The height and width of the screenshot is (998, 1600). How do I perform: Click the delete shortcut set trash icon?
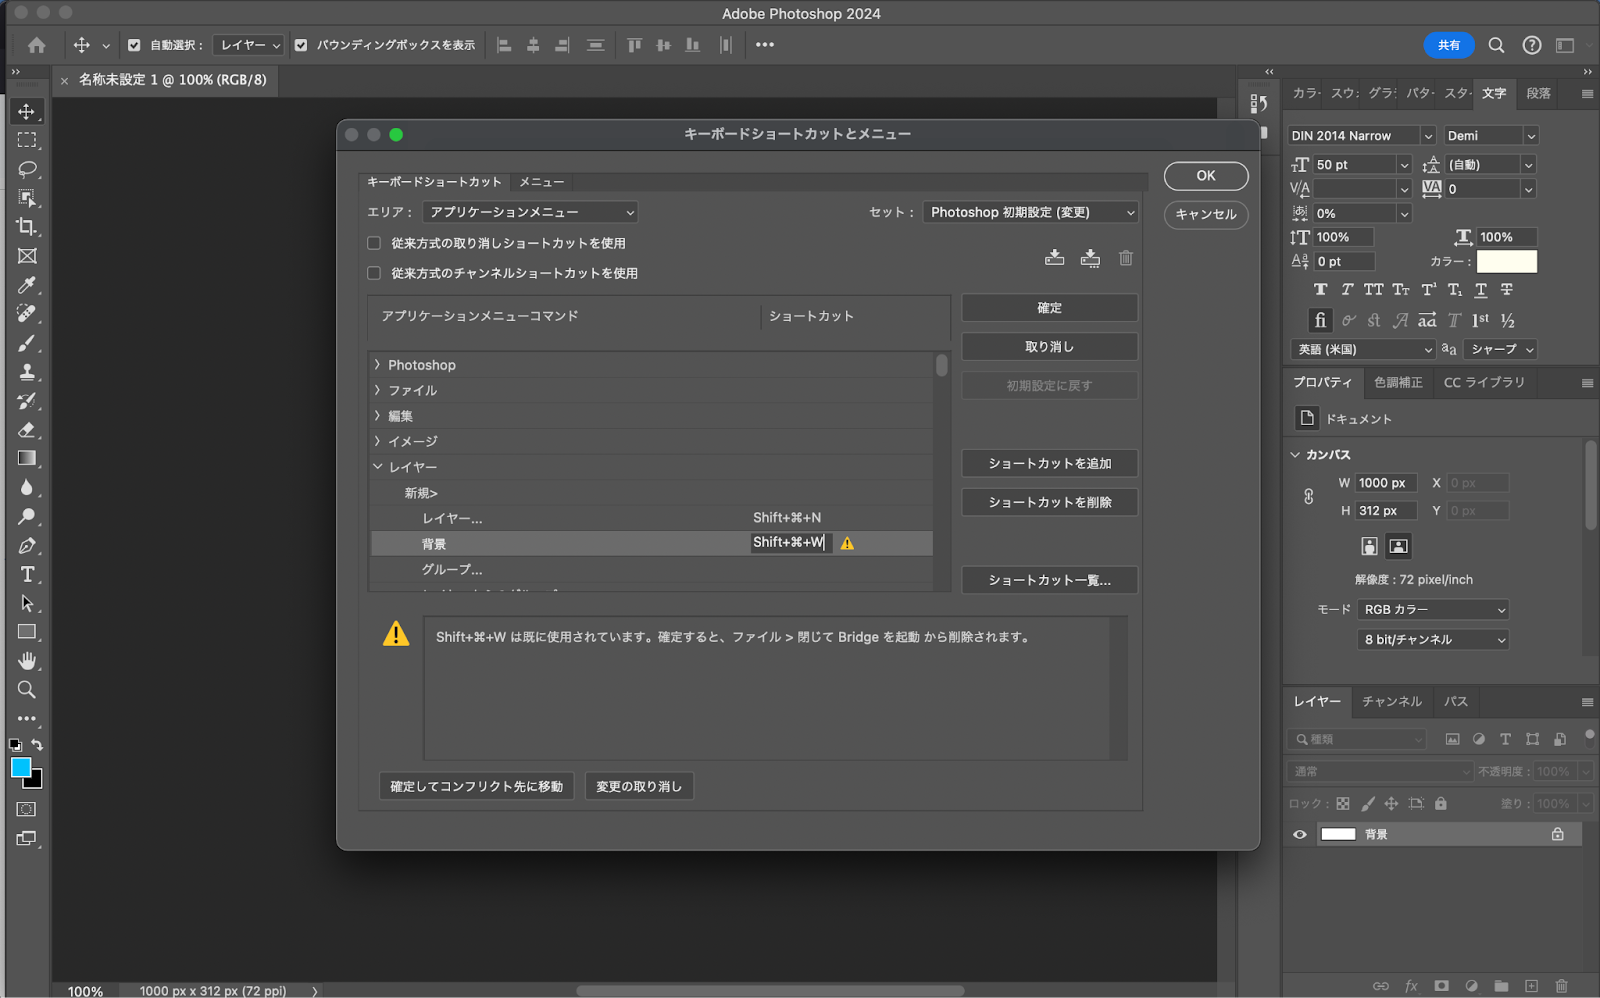(1126, 258)
